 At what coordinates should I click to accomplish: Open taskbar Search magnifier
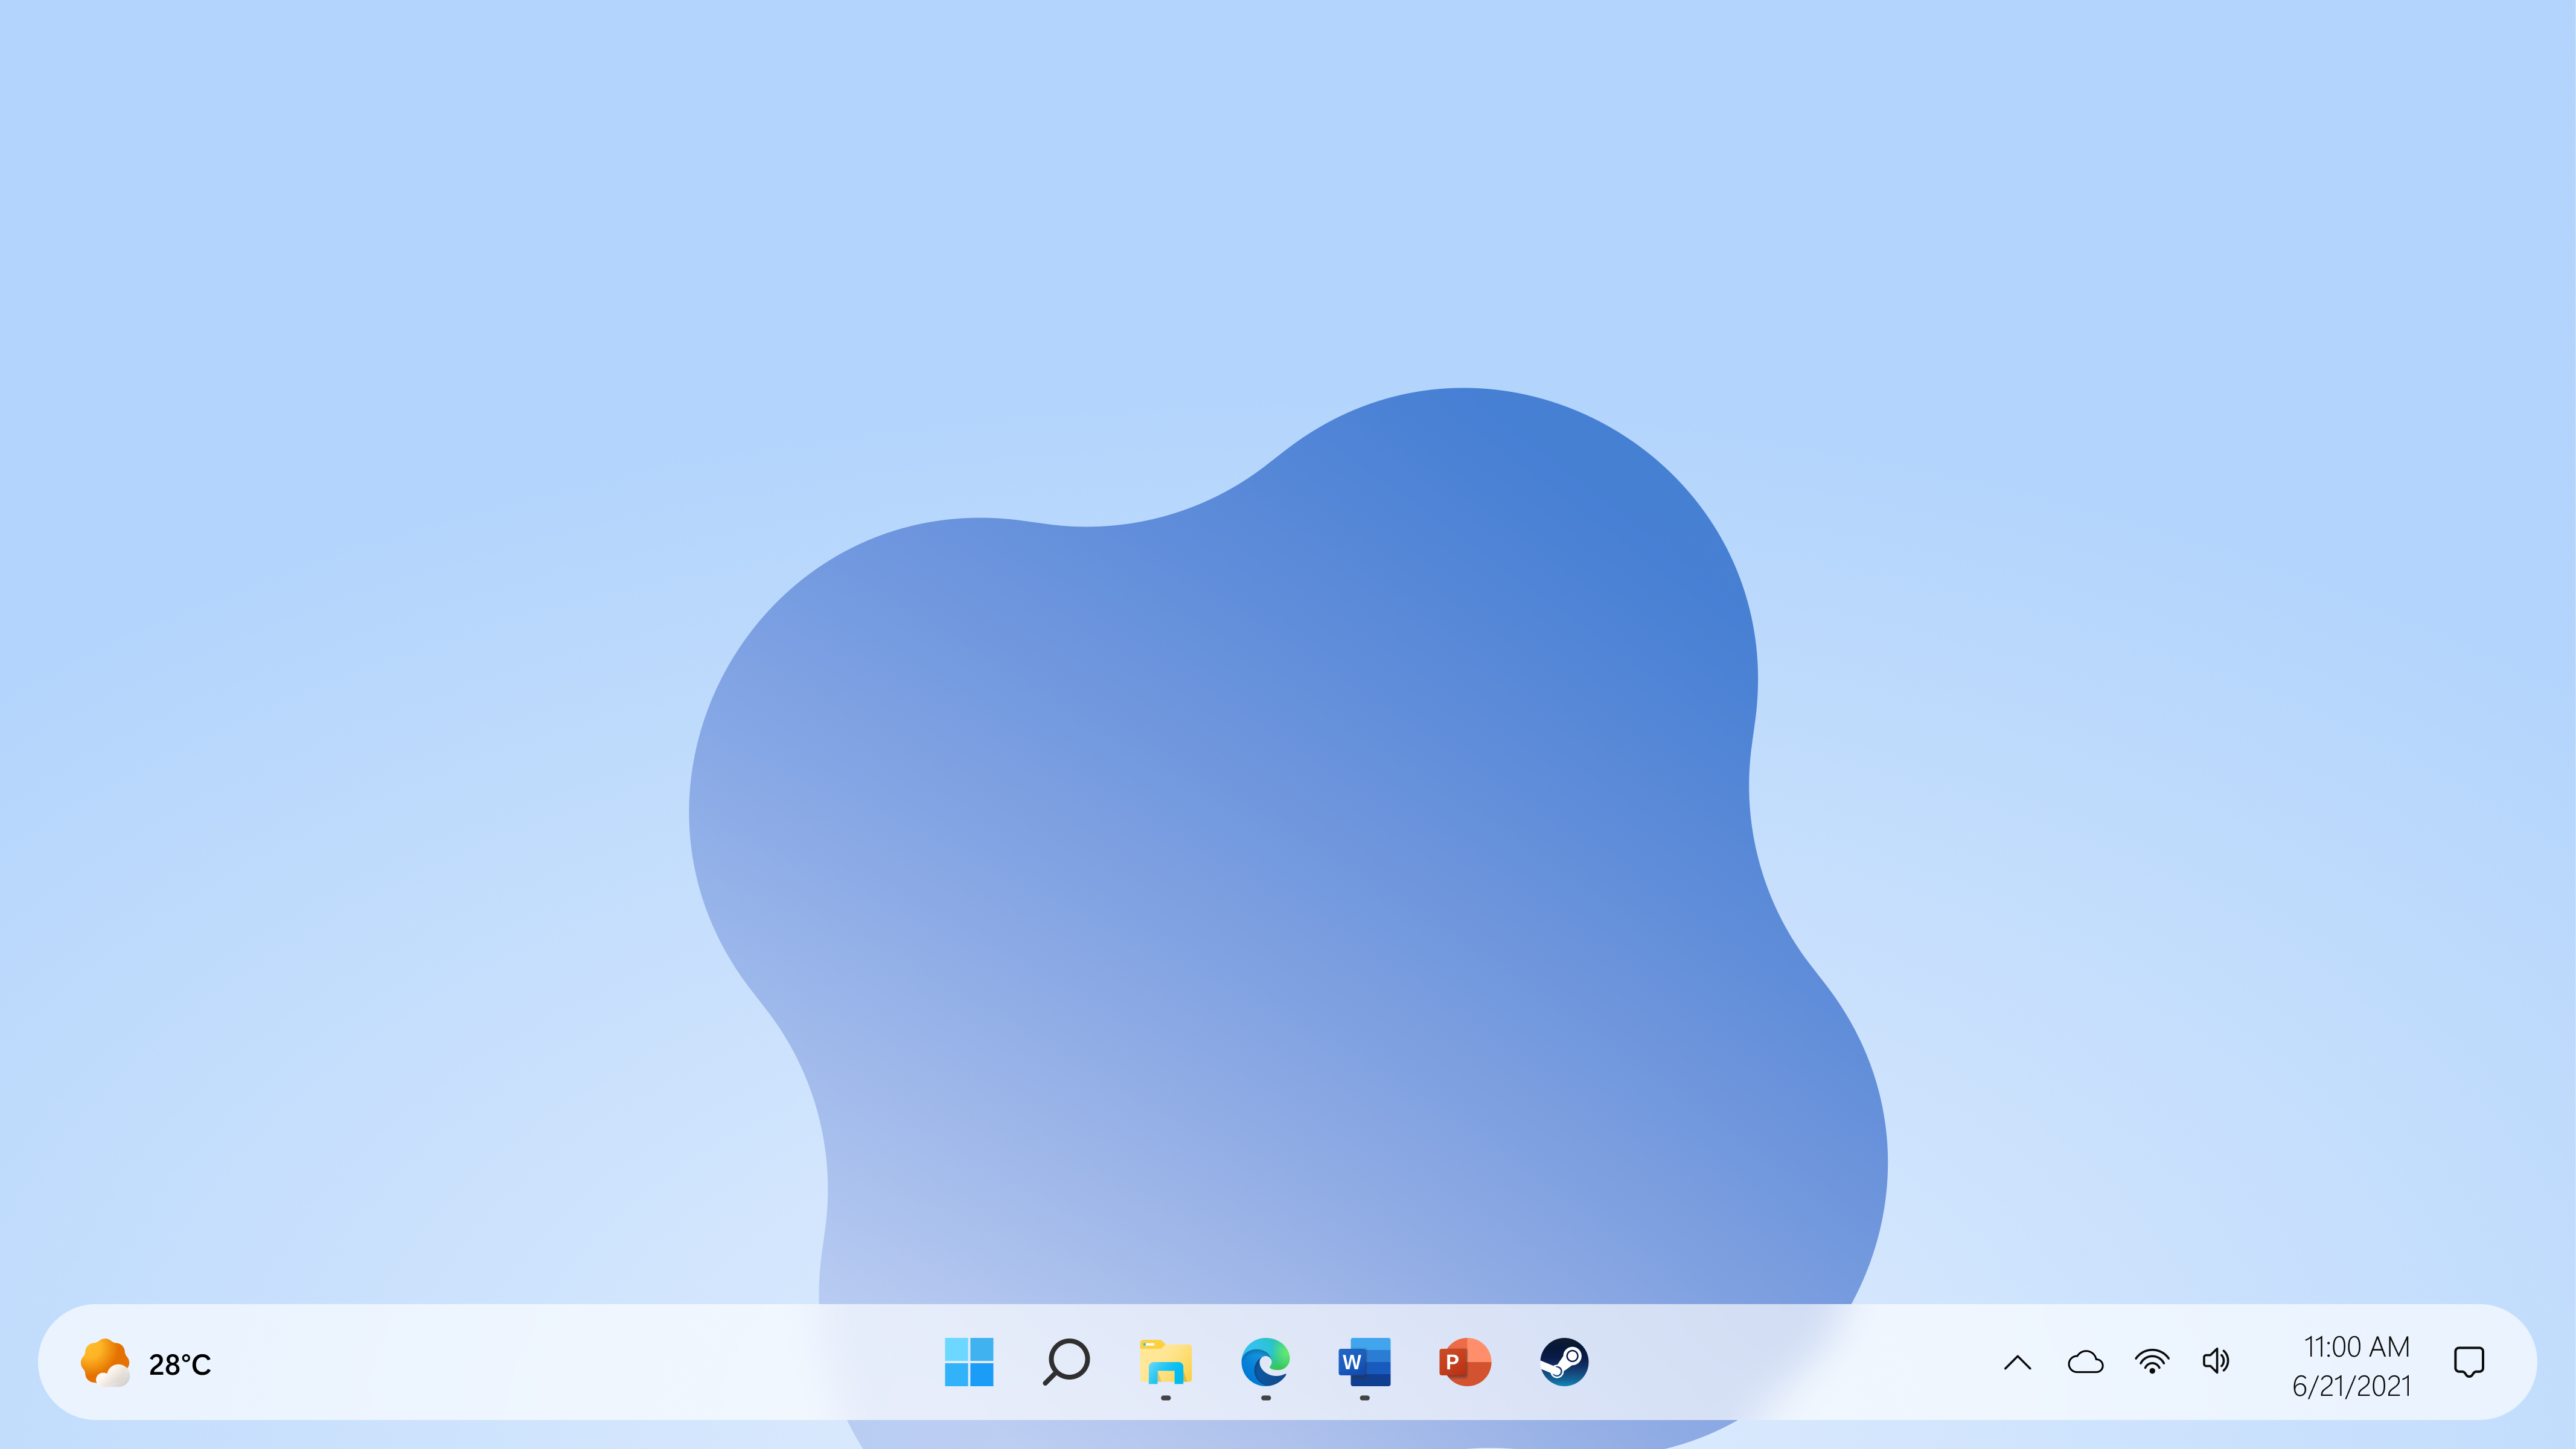pyautogui.click(x=1066, y=1362)
